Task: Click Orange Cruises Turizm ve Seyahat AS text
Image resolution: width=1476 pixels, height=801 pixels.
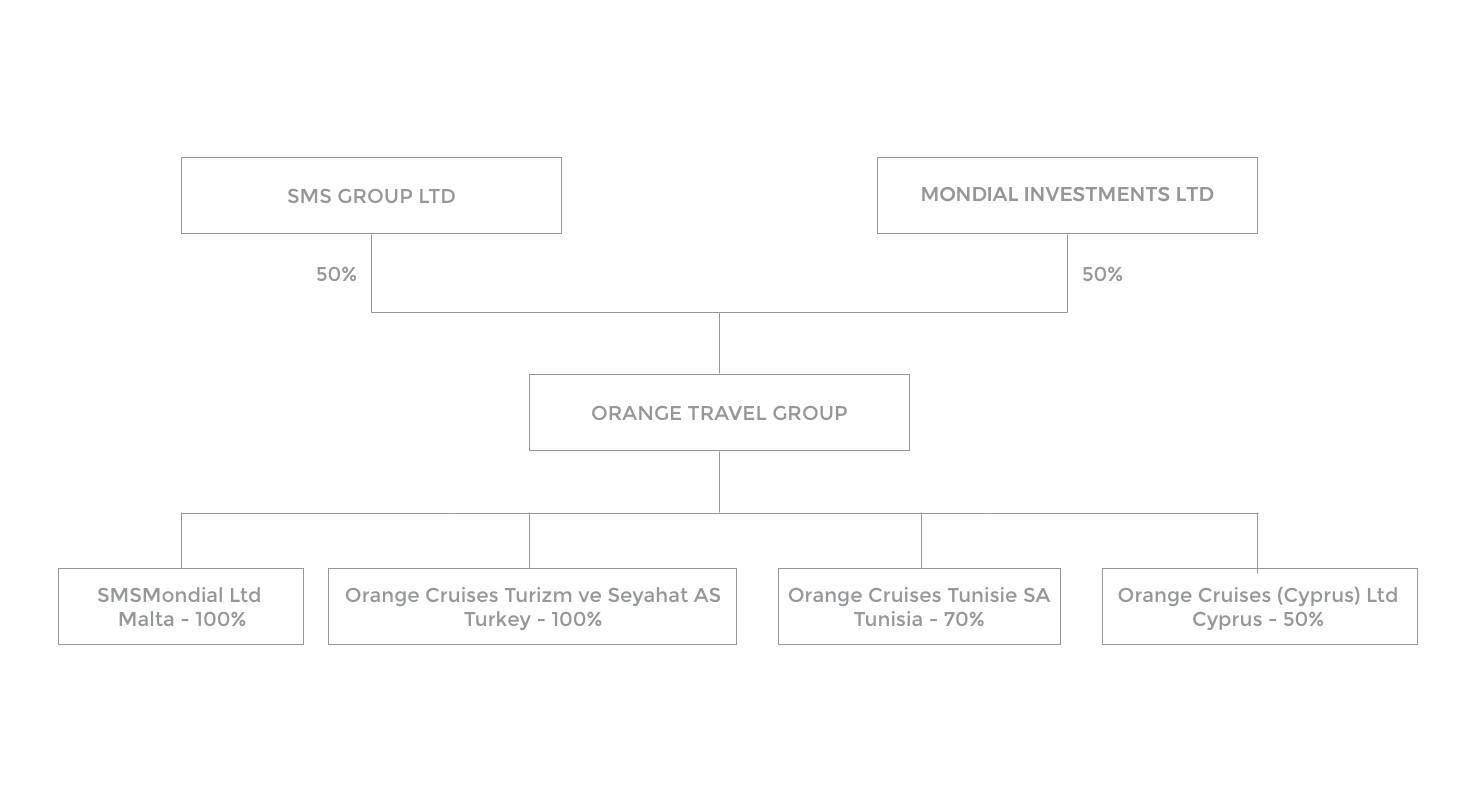Action: 533,595
